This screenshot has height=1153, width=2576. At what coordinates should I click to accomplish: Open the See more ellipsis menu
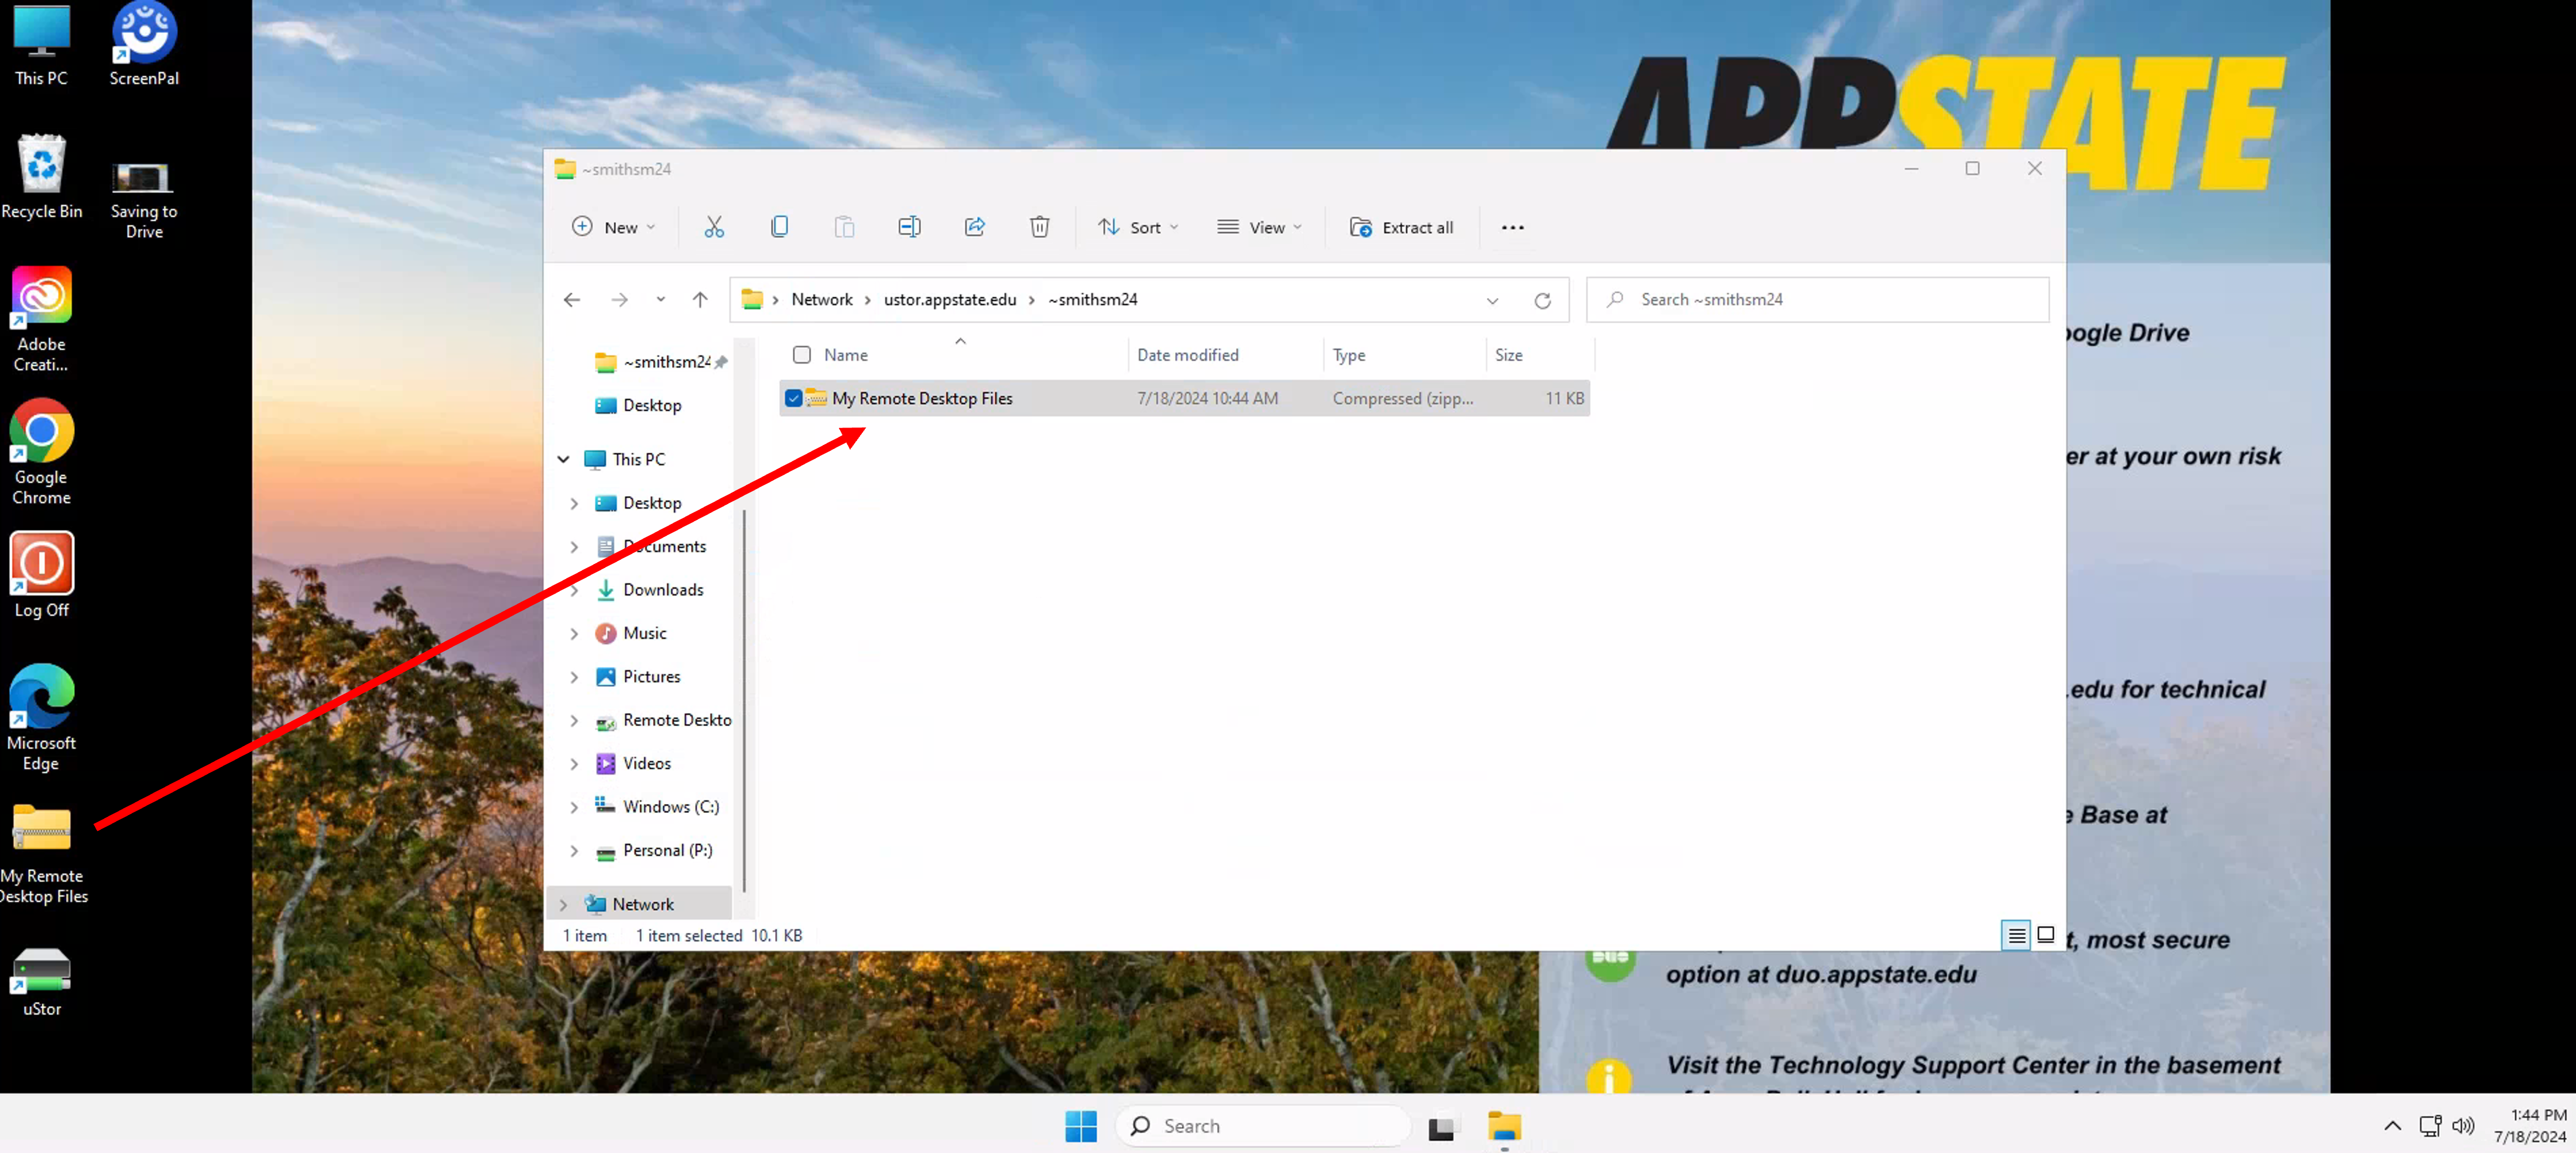1512,228
